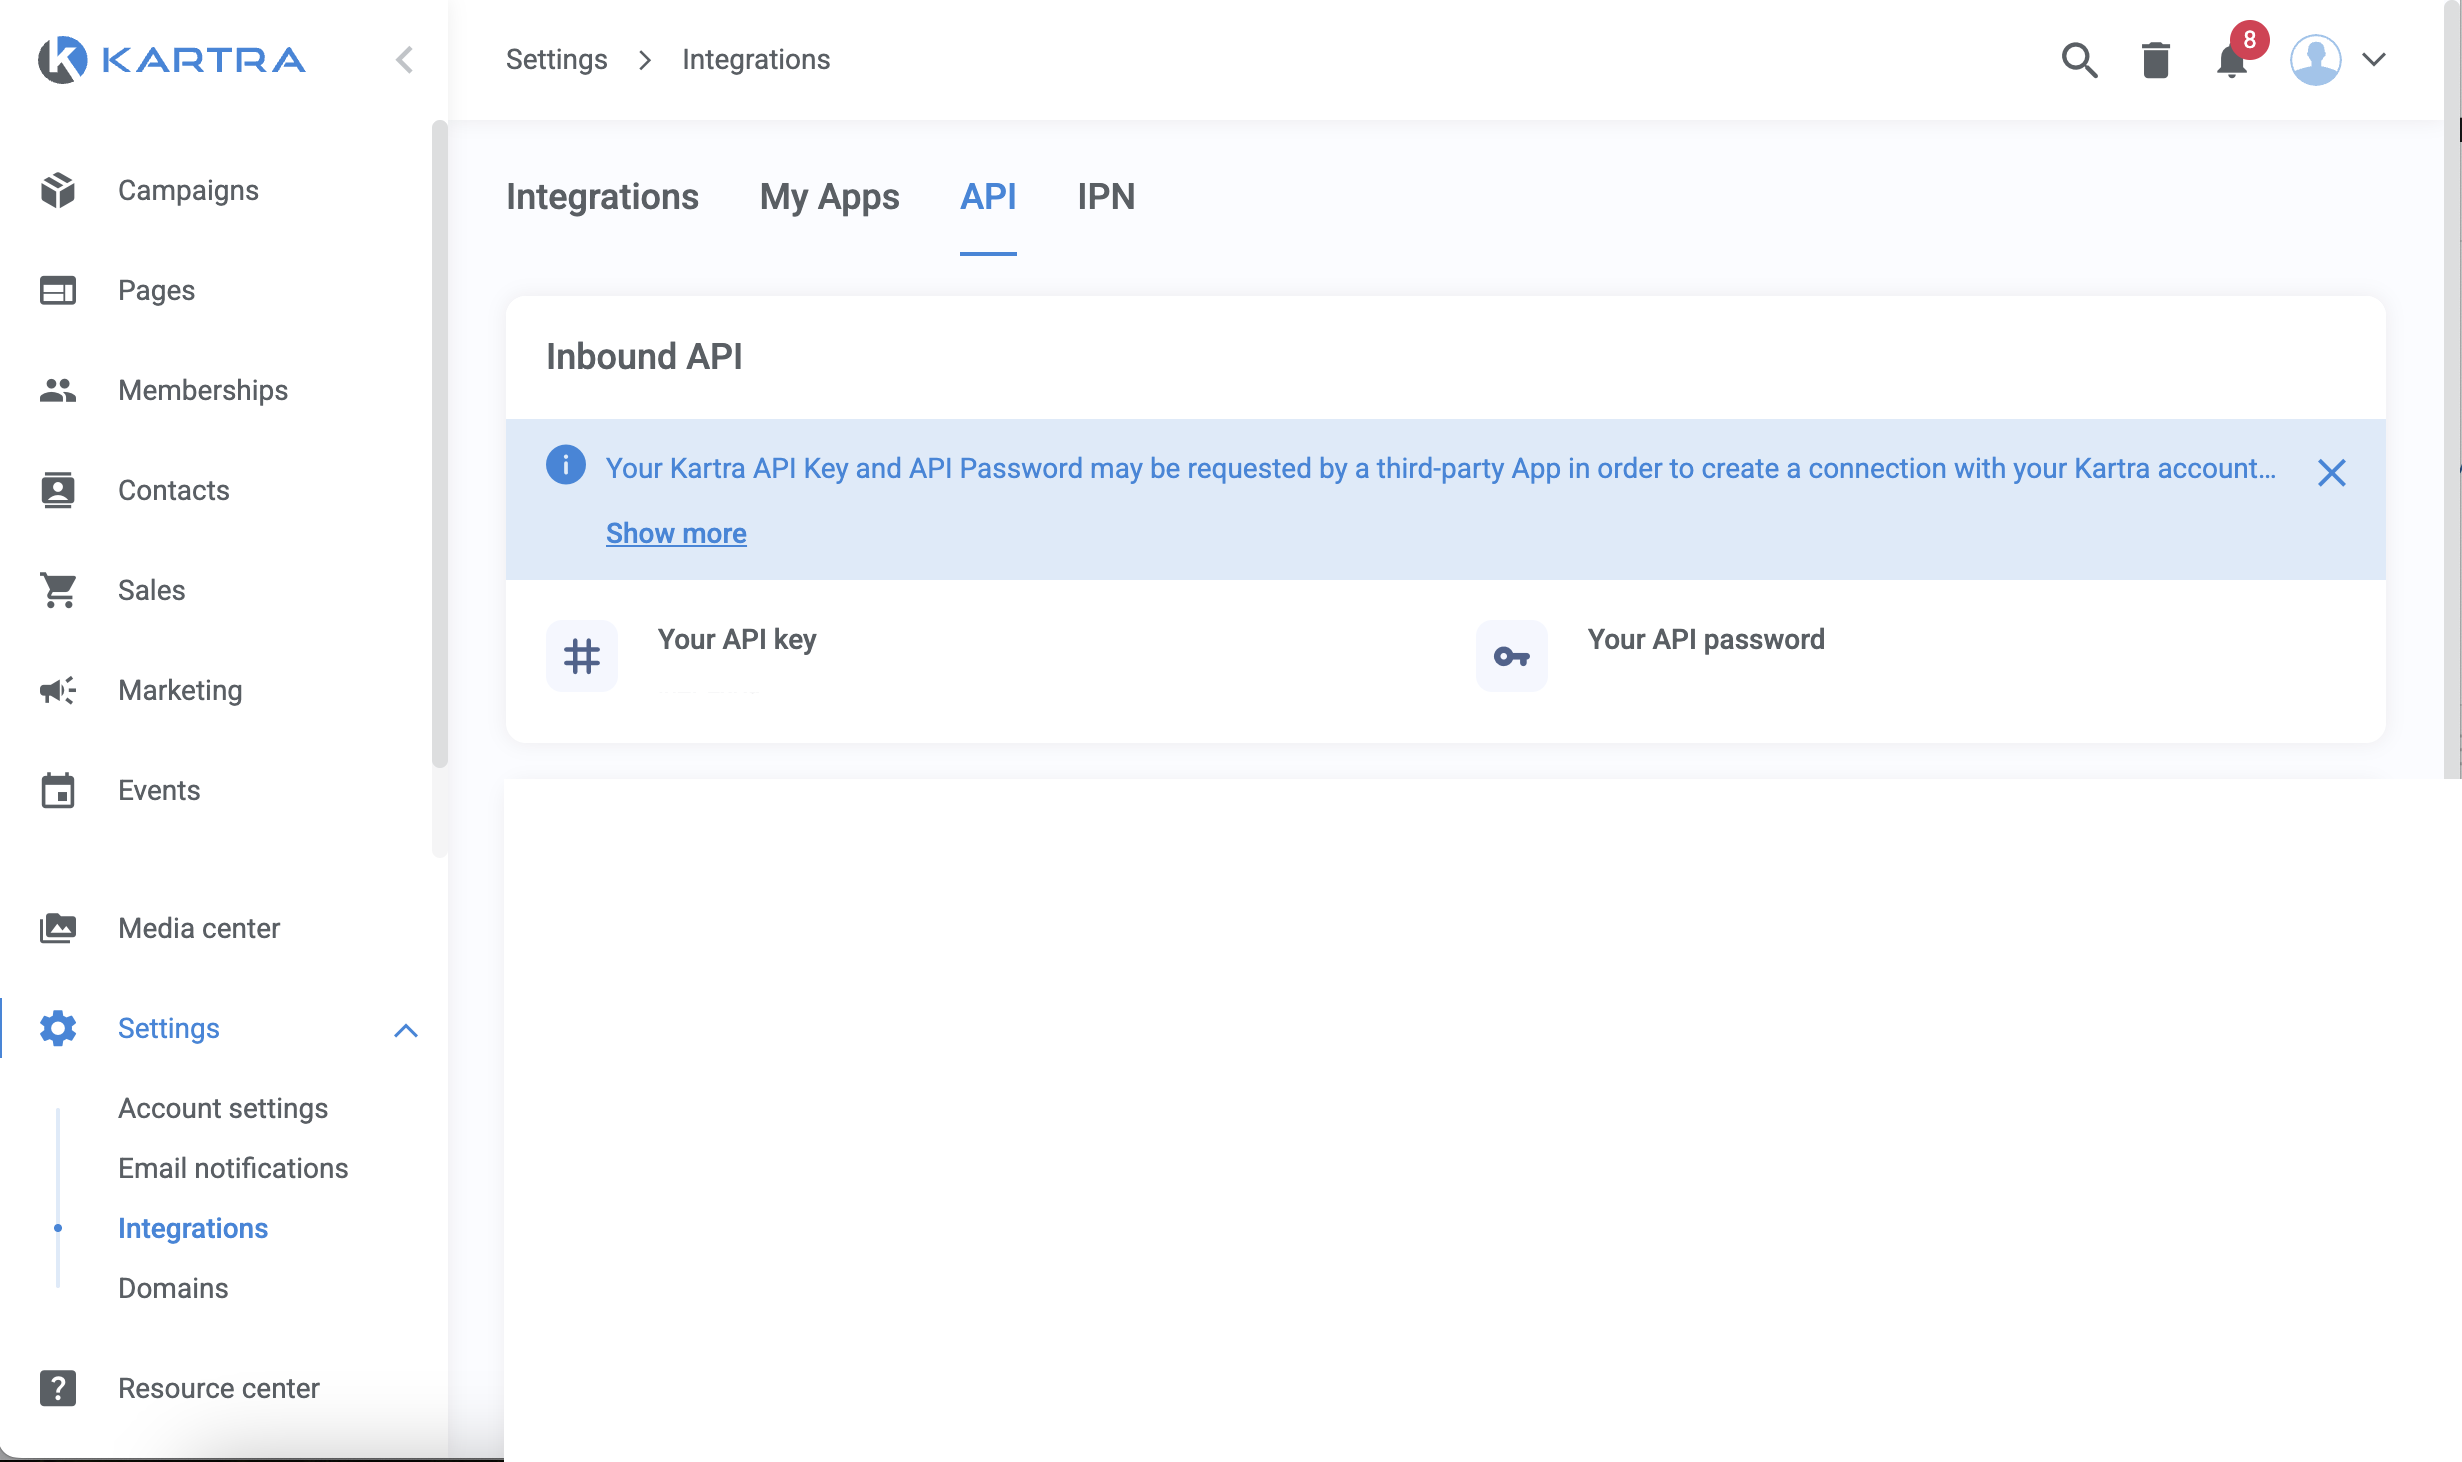Screen dimensions: 2462x1462
Task: Open the user profile dropdown arrow
Action: (2374, 60)
